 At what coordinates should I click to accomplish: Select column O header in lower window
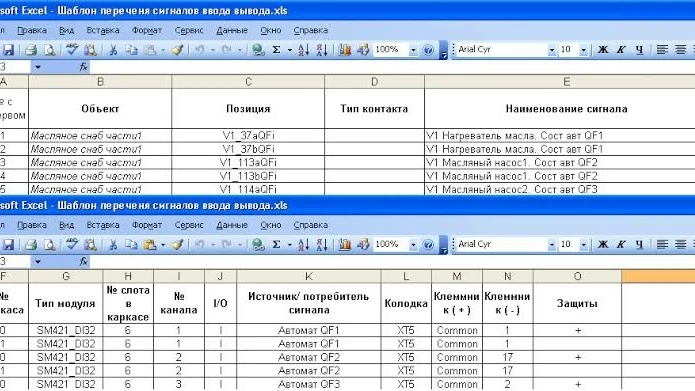coord(578,276)
